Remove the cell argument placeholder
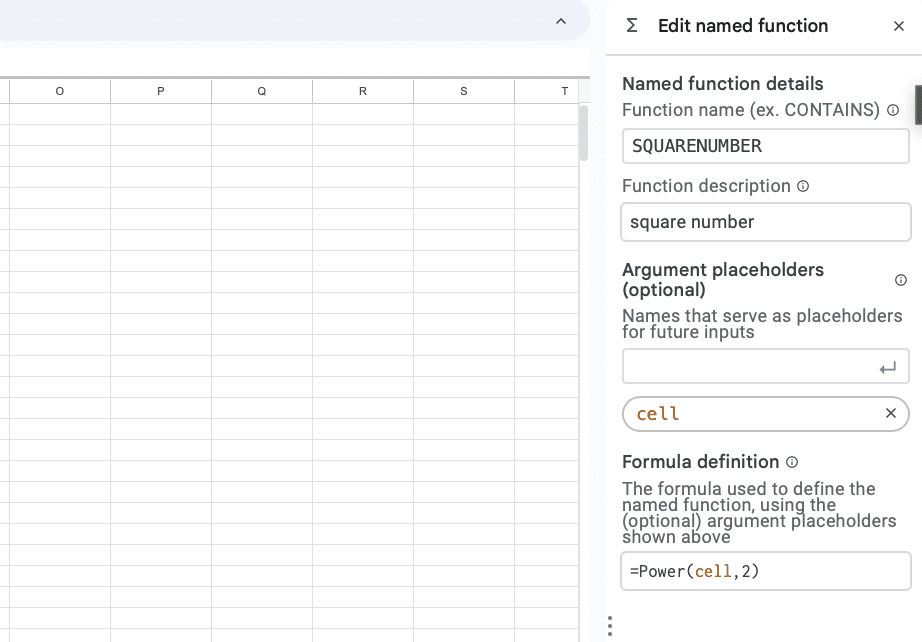922x642 pixels. pyautogui.click(x=891, y=413)
